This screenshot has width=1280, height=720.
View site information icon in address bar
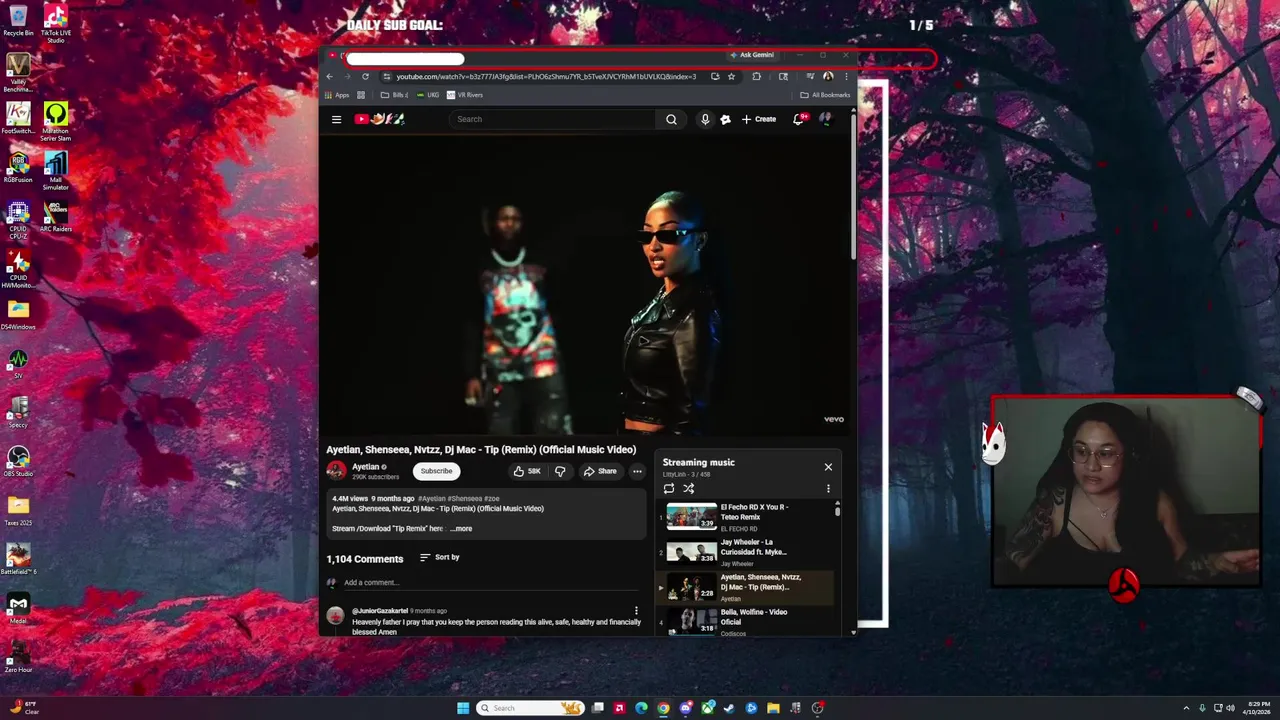tap(386, 77)
